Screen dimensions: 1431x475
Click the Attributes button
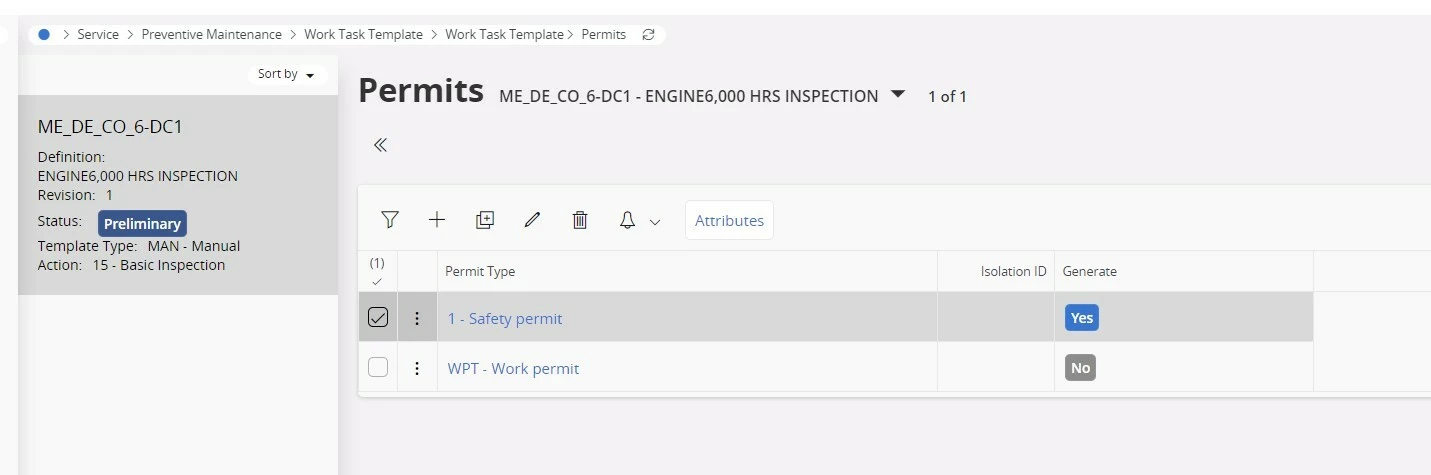729,220
